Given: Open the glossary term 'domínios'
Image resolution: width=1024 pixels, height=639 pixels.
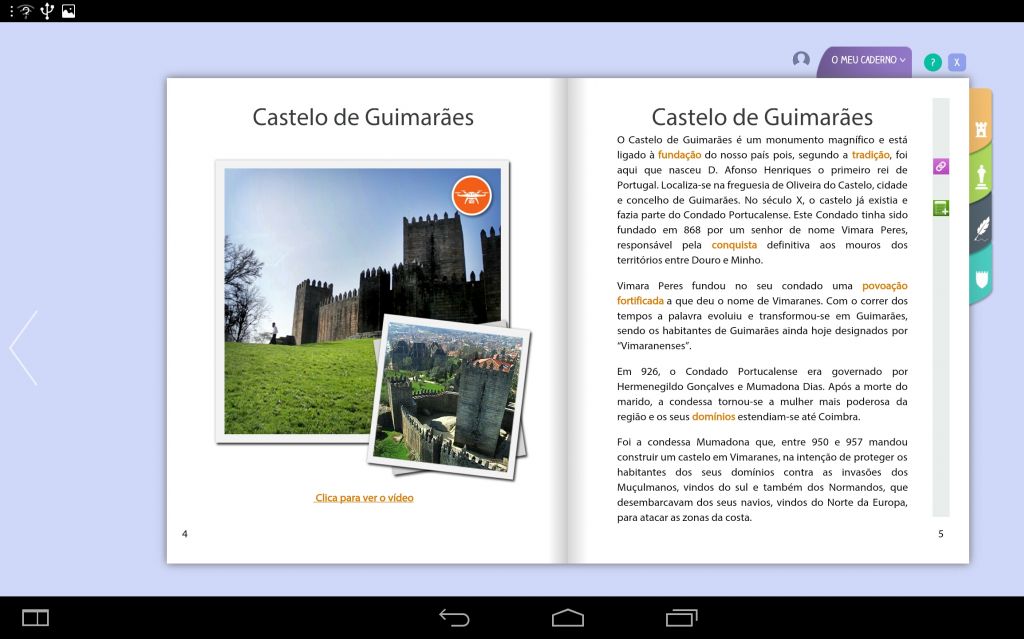Looking at the screenshot, I should point(713,416).
